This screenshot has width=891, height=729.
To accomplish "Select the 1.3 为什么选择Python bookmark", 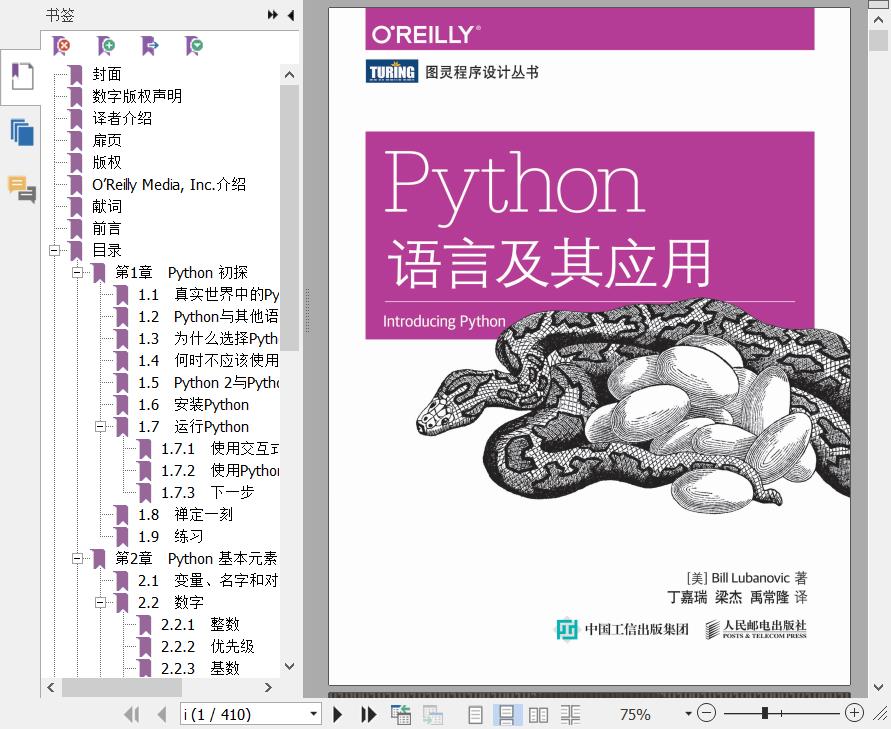I will coord(208,339).
